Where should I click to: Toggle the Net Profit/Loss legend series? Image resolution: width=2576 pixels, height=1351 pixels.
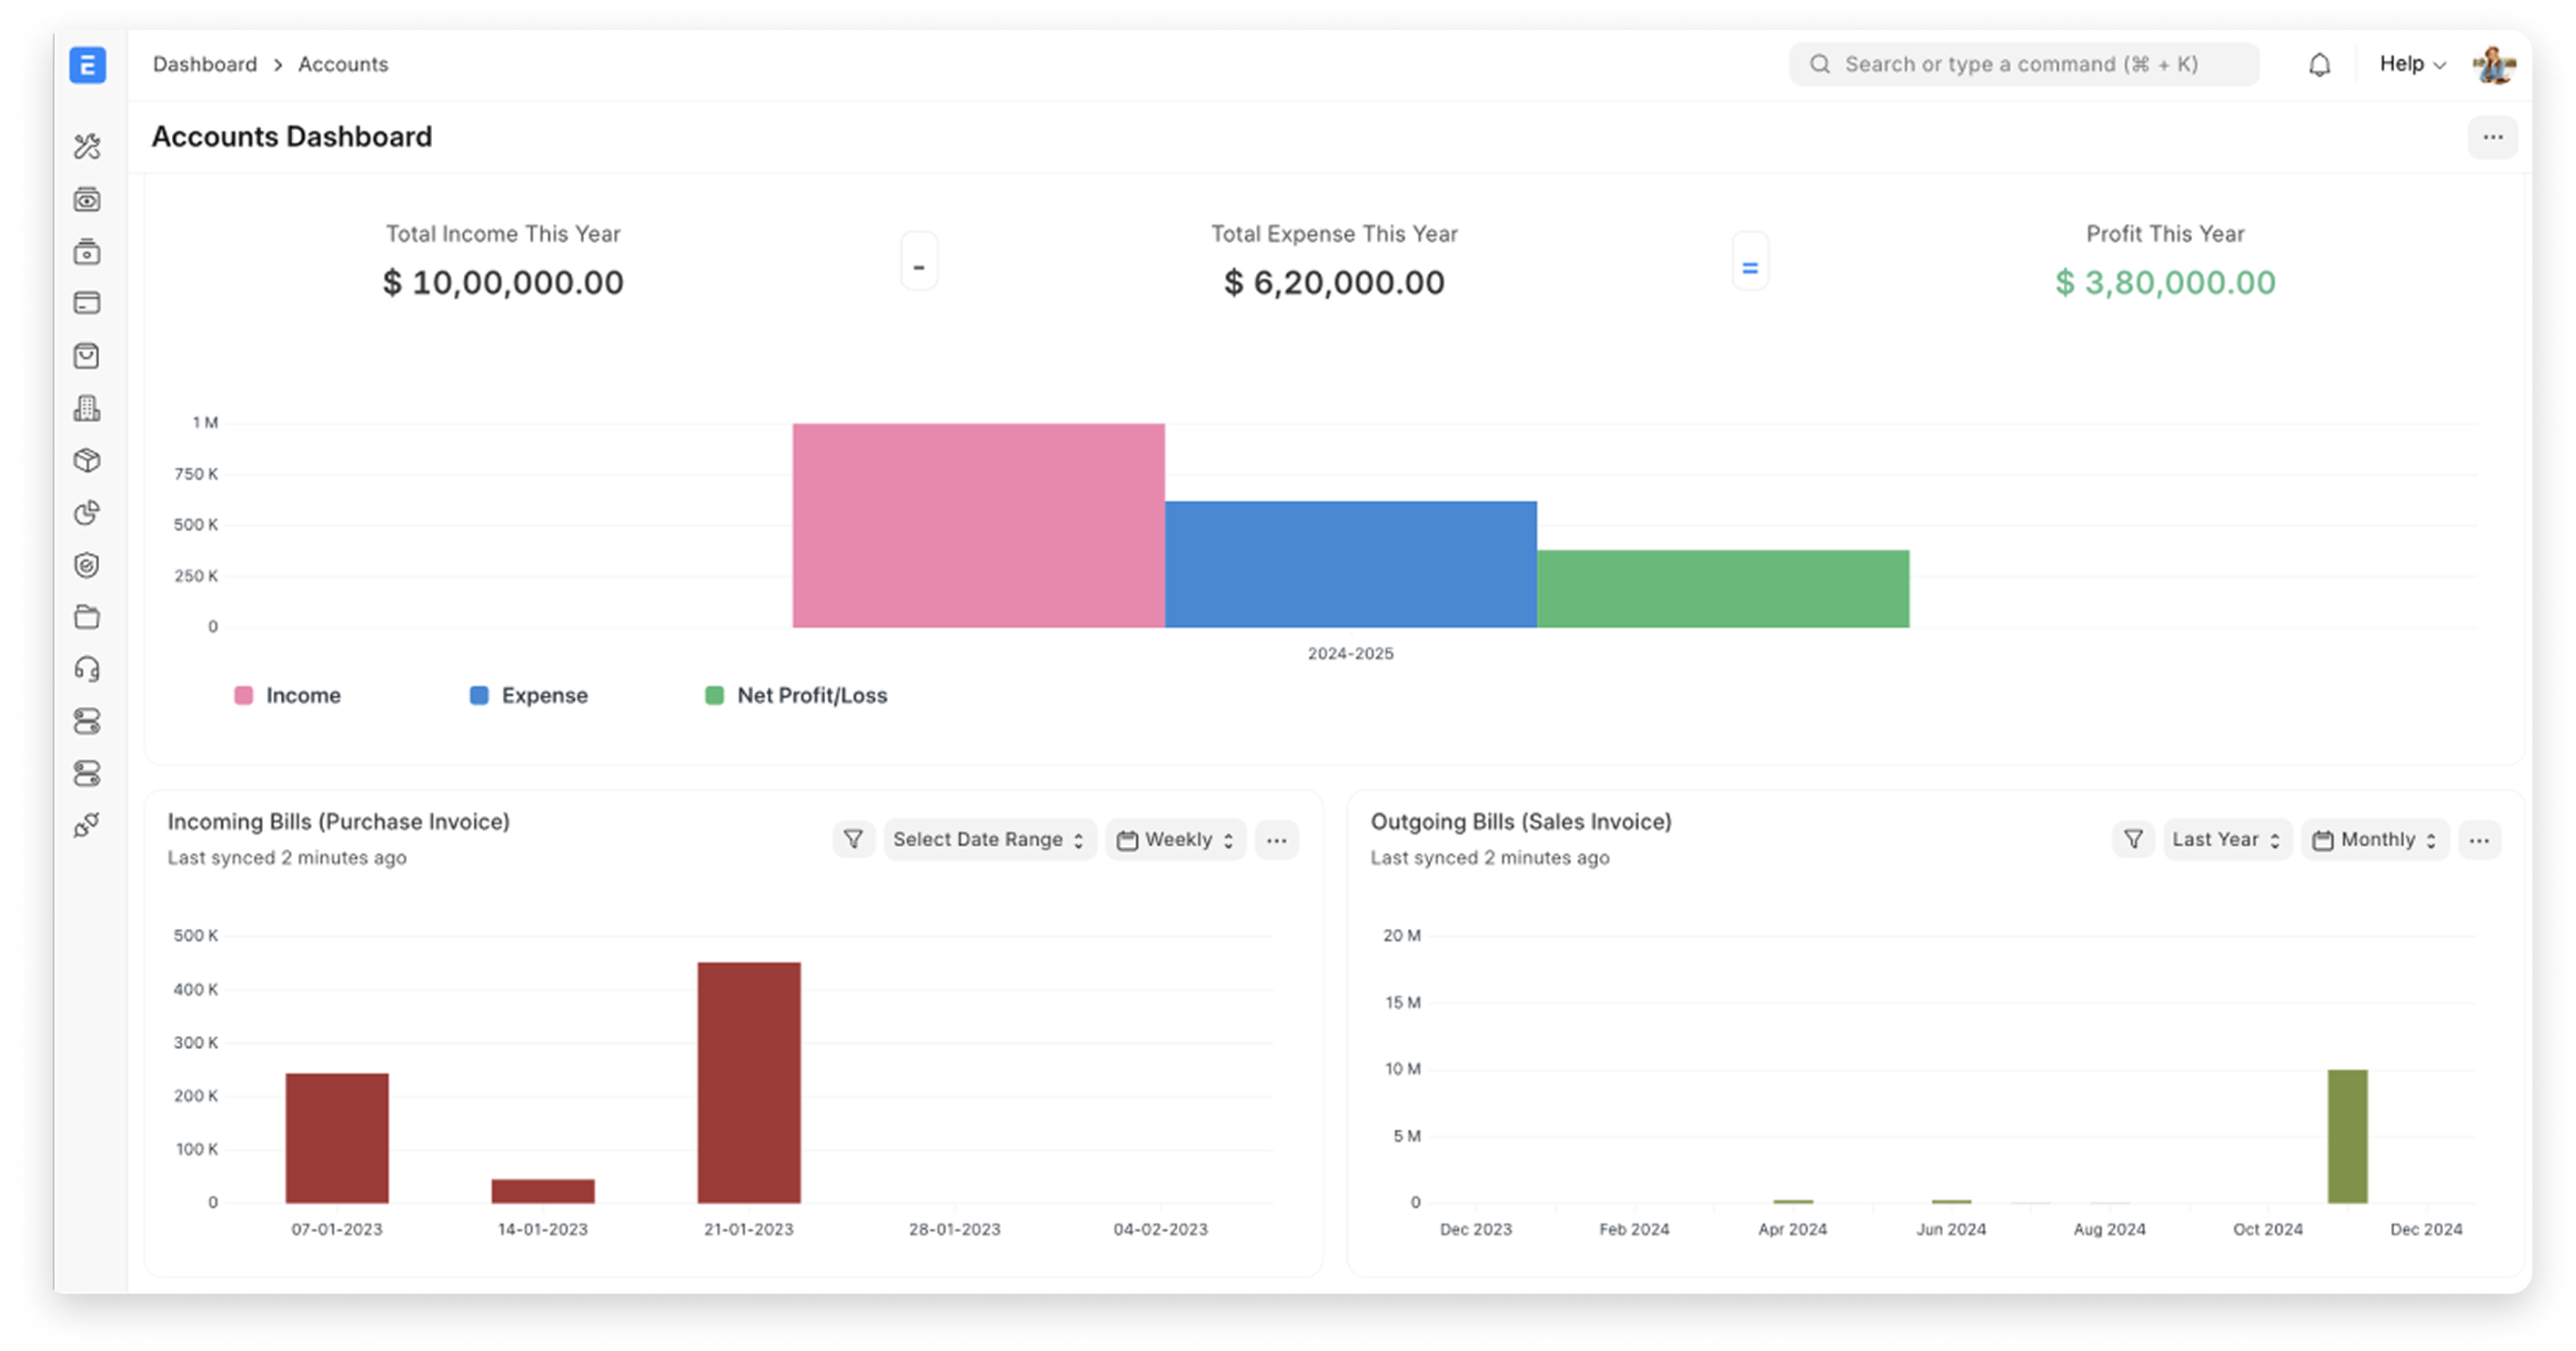tap(796, 695)
